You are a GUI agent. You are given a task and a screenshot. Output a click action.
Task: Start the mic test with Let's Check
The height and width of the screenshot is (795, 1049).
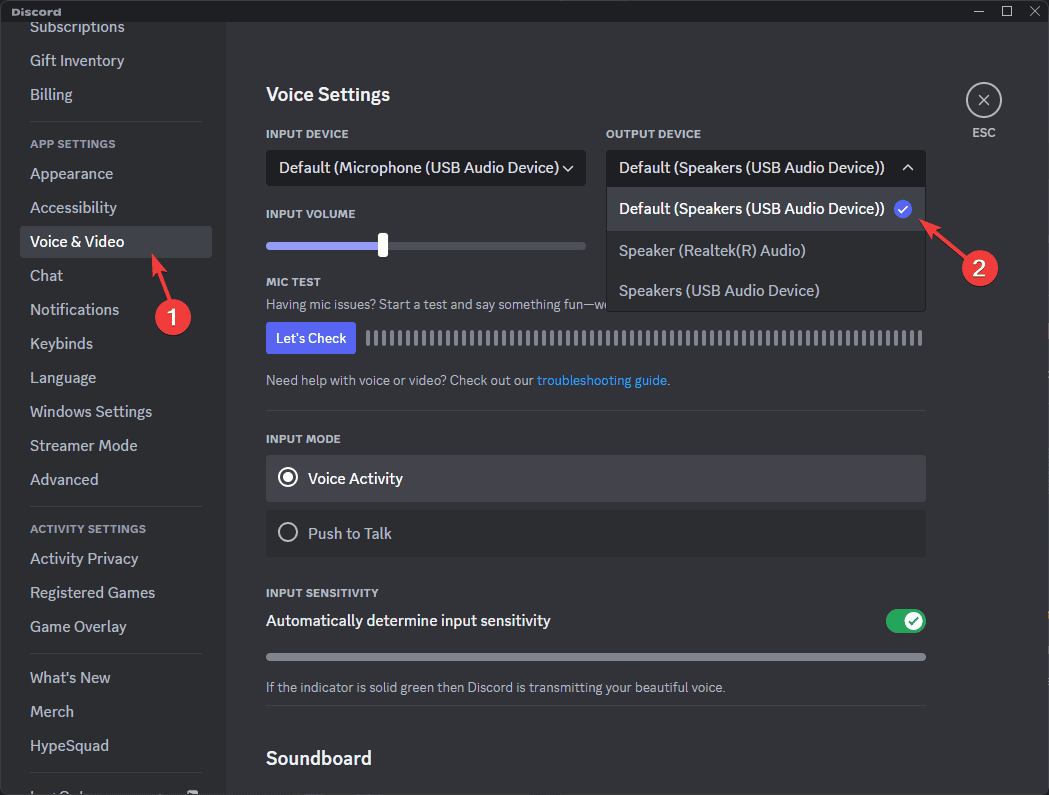pyautogui.click(x=310, y=338)
